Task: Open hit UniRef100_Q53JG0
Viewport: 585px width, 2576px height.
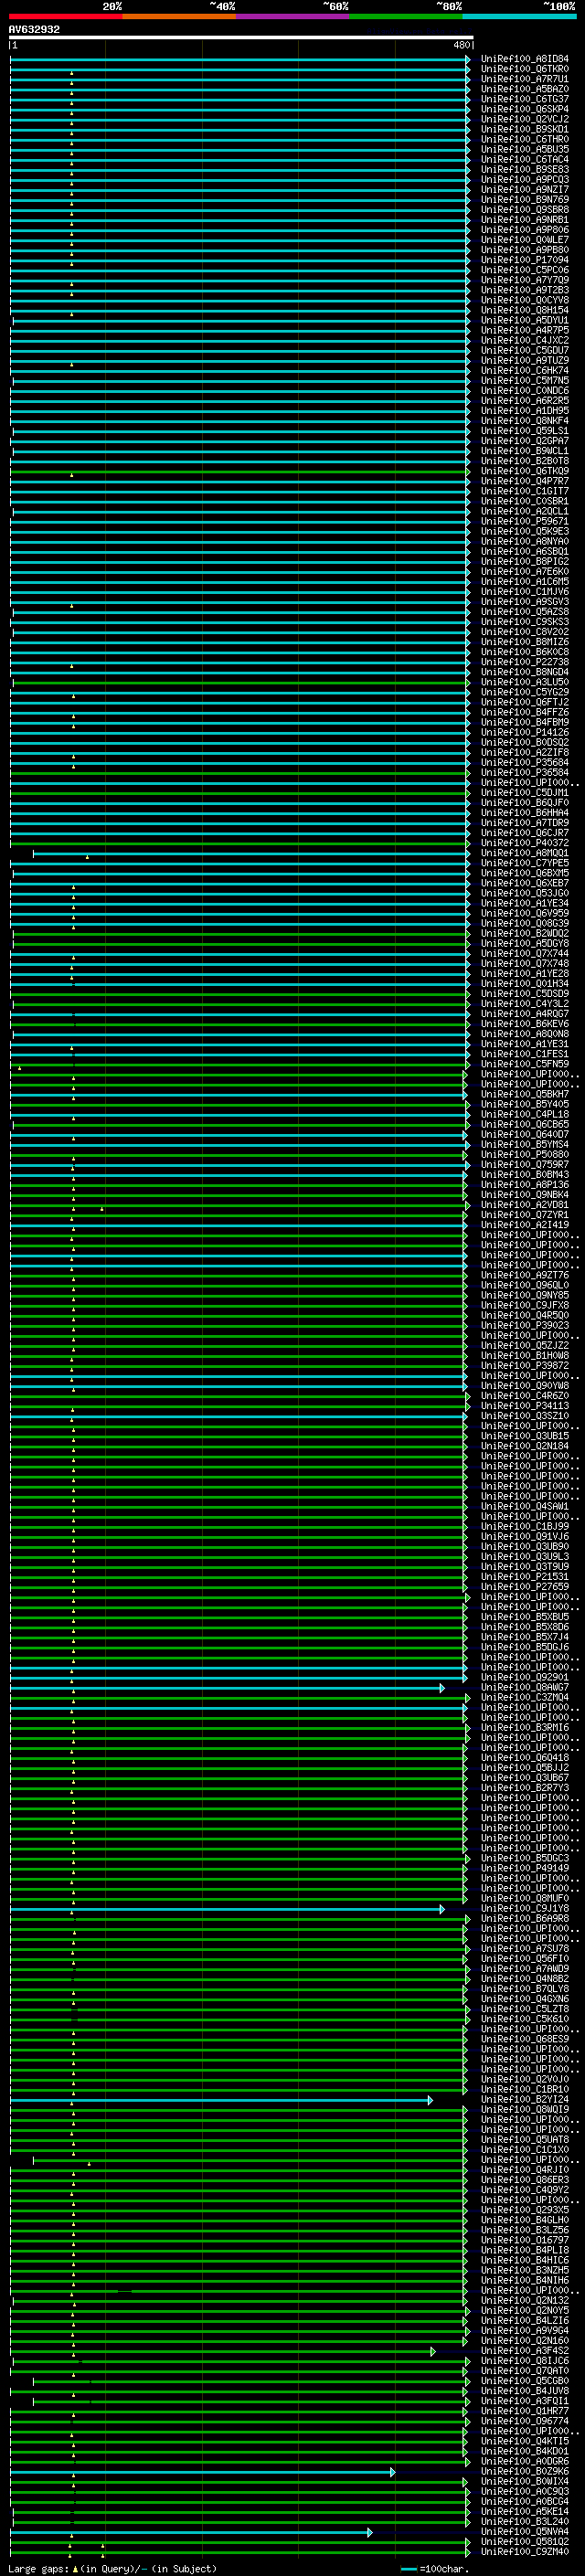Action: tap(525, 893)
